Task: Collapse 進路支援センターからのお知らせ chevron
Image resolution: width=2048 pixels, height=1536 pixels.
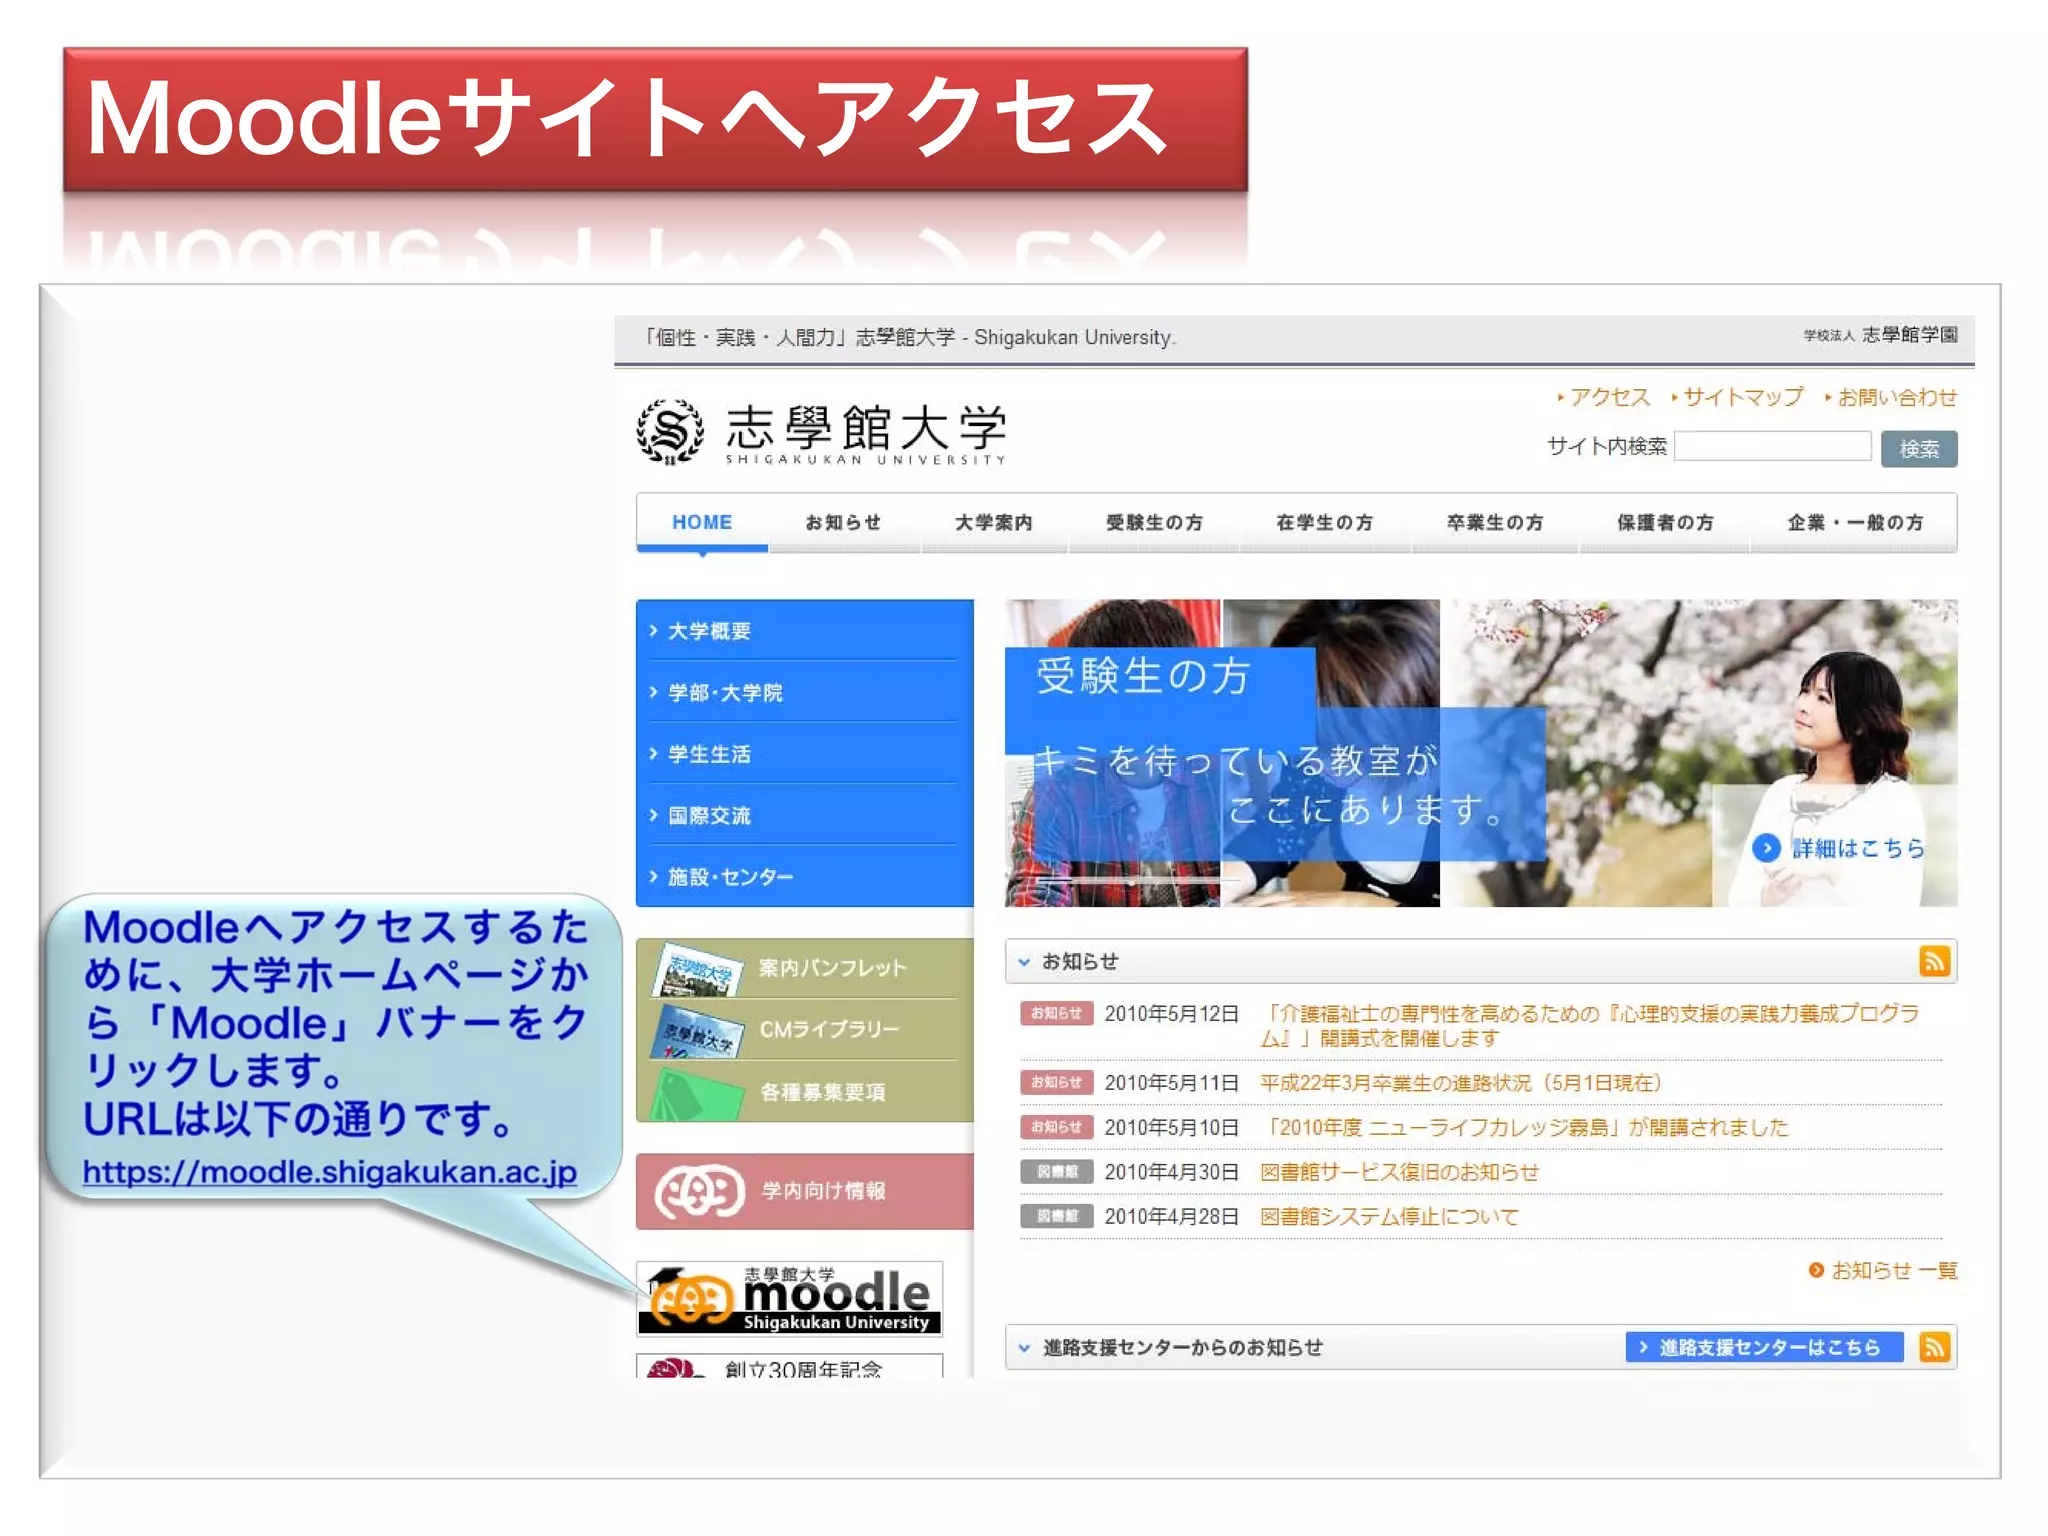Action: click(1024, 1348)
